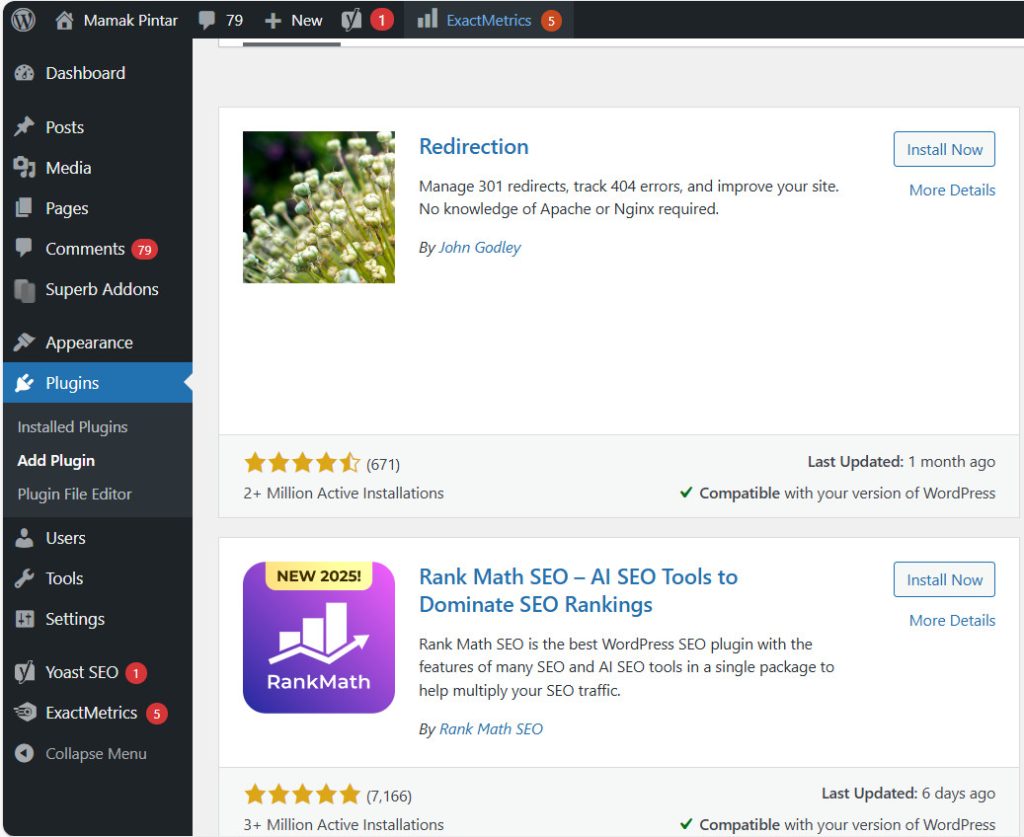Screen dimensions: 1024x837
Task: Click the Tools wrench icon
Action: [x=24, y=578]
